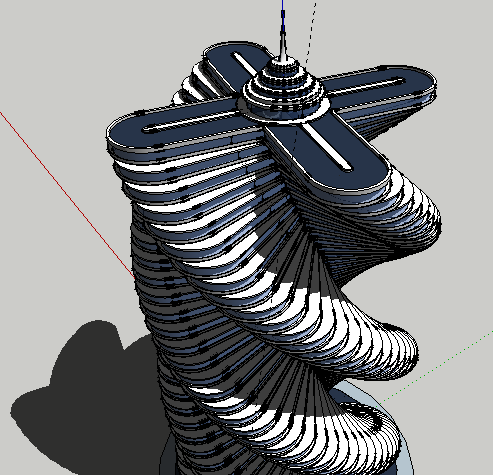The image size is (493, 475).
Task: Click the empty gray background area
Action: click(x=67, y=50)
